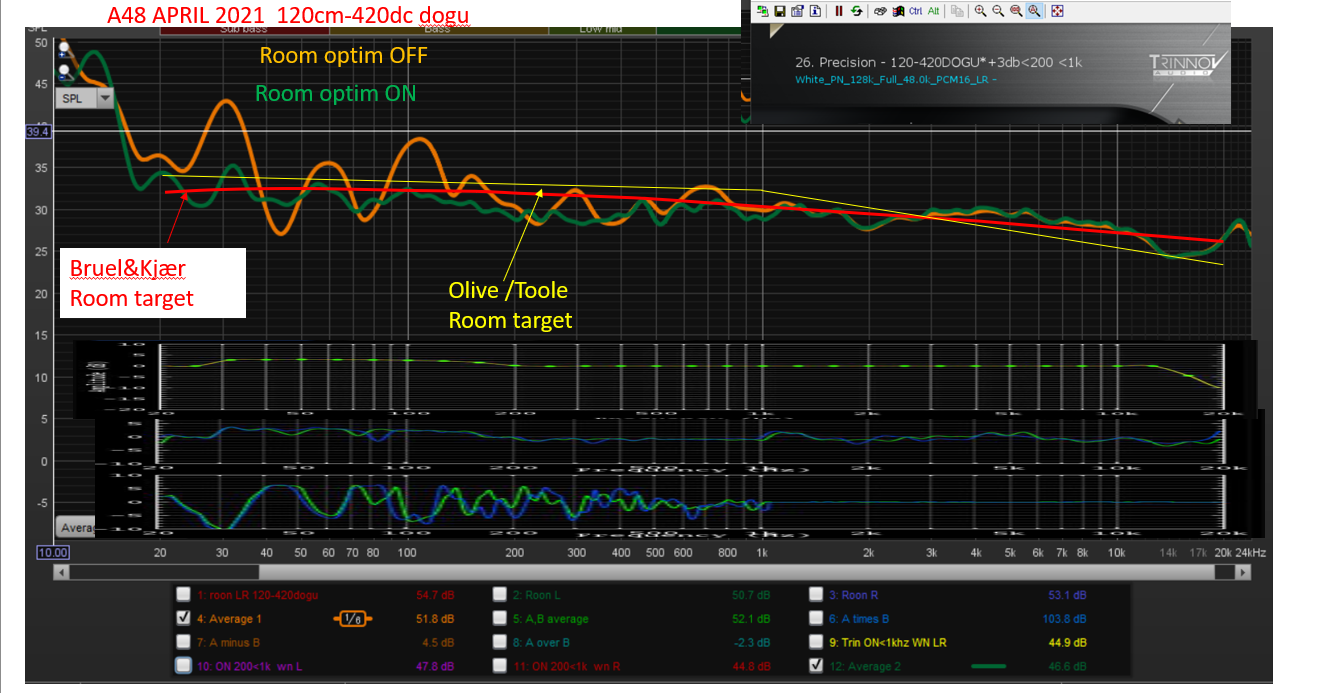Click the 'Olive /Toole Room target' annotation text

pyautogui.click(x=509, y=305)
